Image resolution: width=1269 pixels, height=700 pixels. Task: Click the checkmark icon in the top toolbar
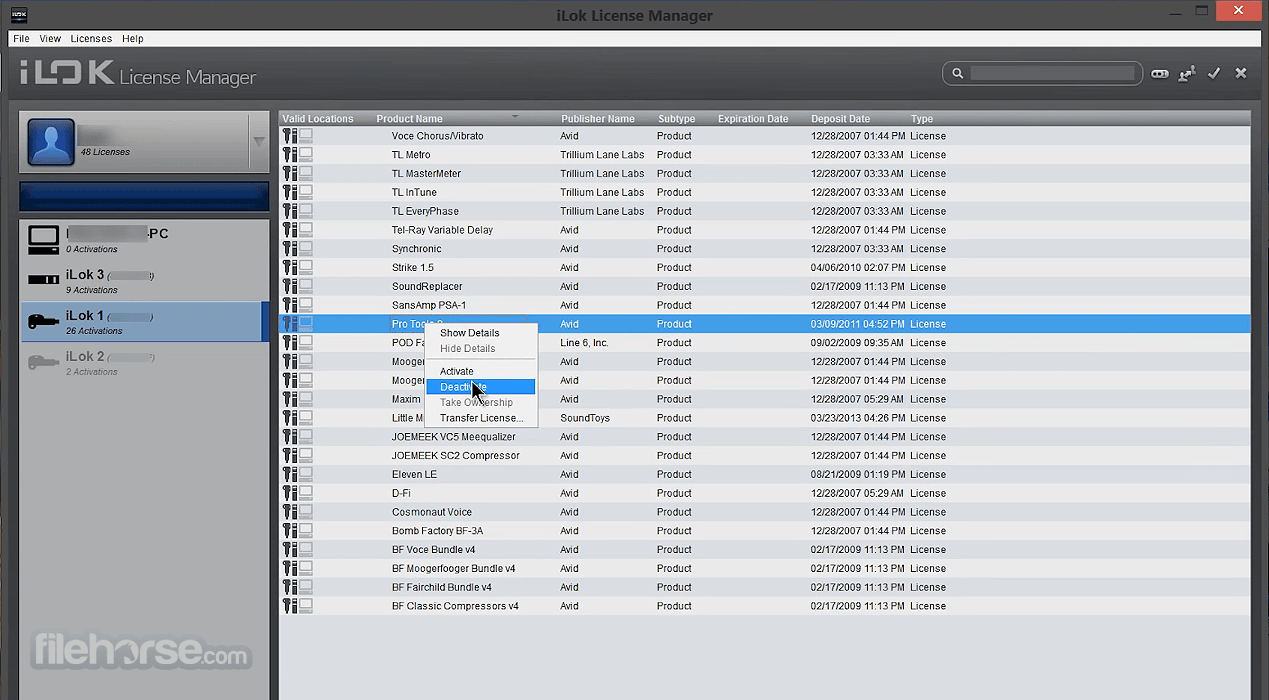pos(1214,73)
